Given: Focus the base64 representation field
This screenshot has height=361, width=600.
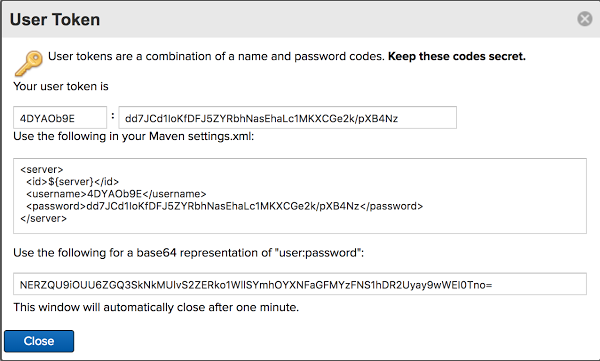Looking at the screenshot, I should pos(300,284).
